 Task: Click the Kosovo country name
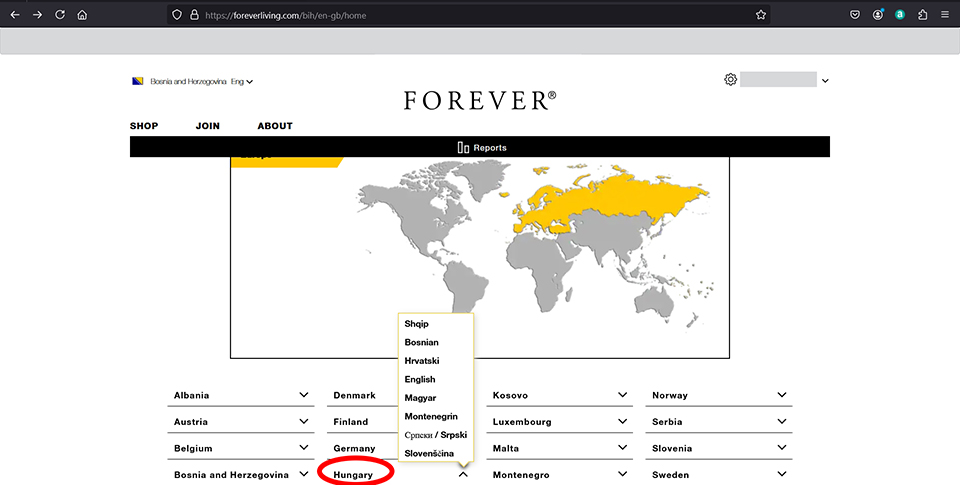tap(510, 396)
